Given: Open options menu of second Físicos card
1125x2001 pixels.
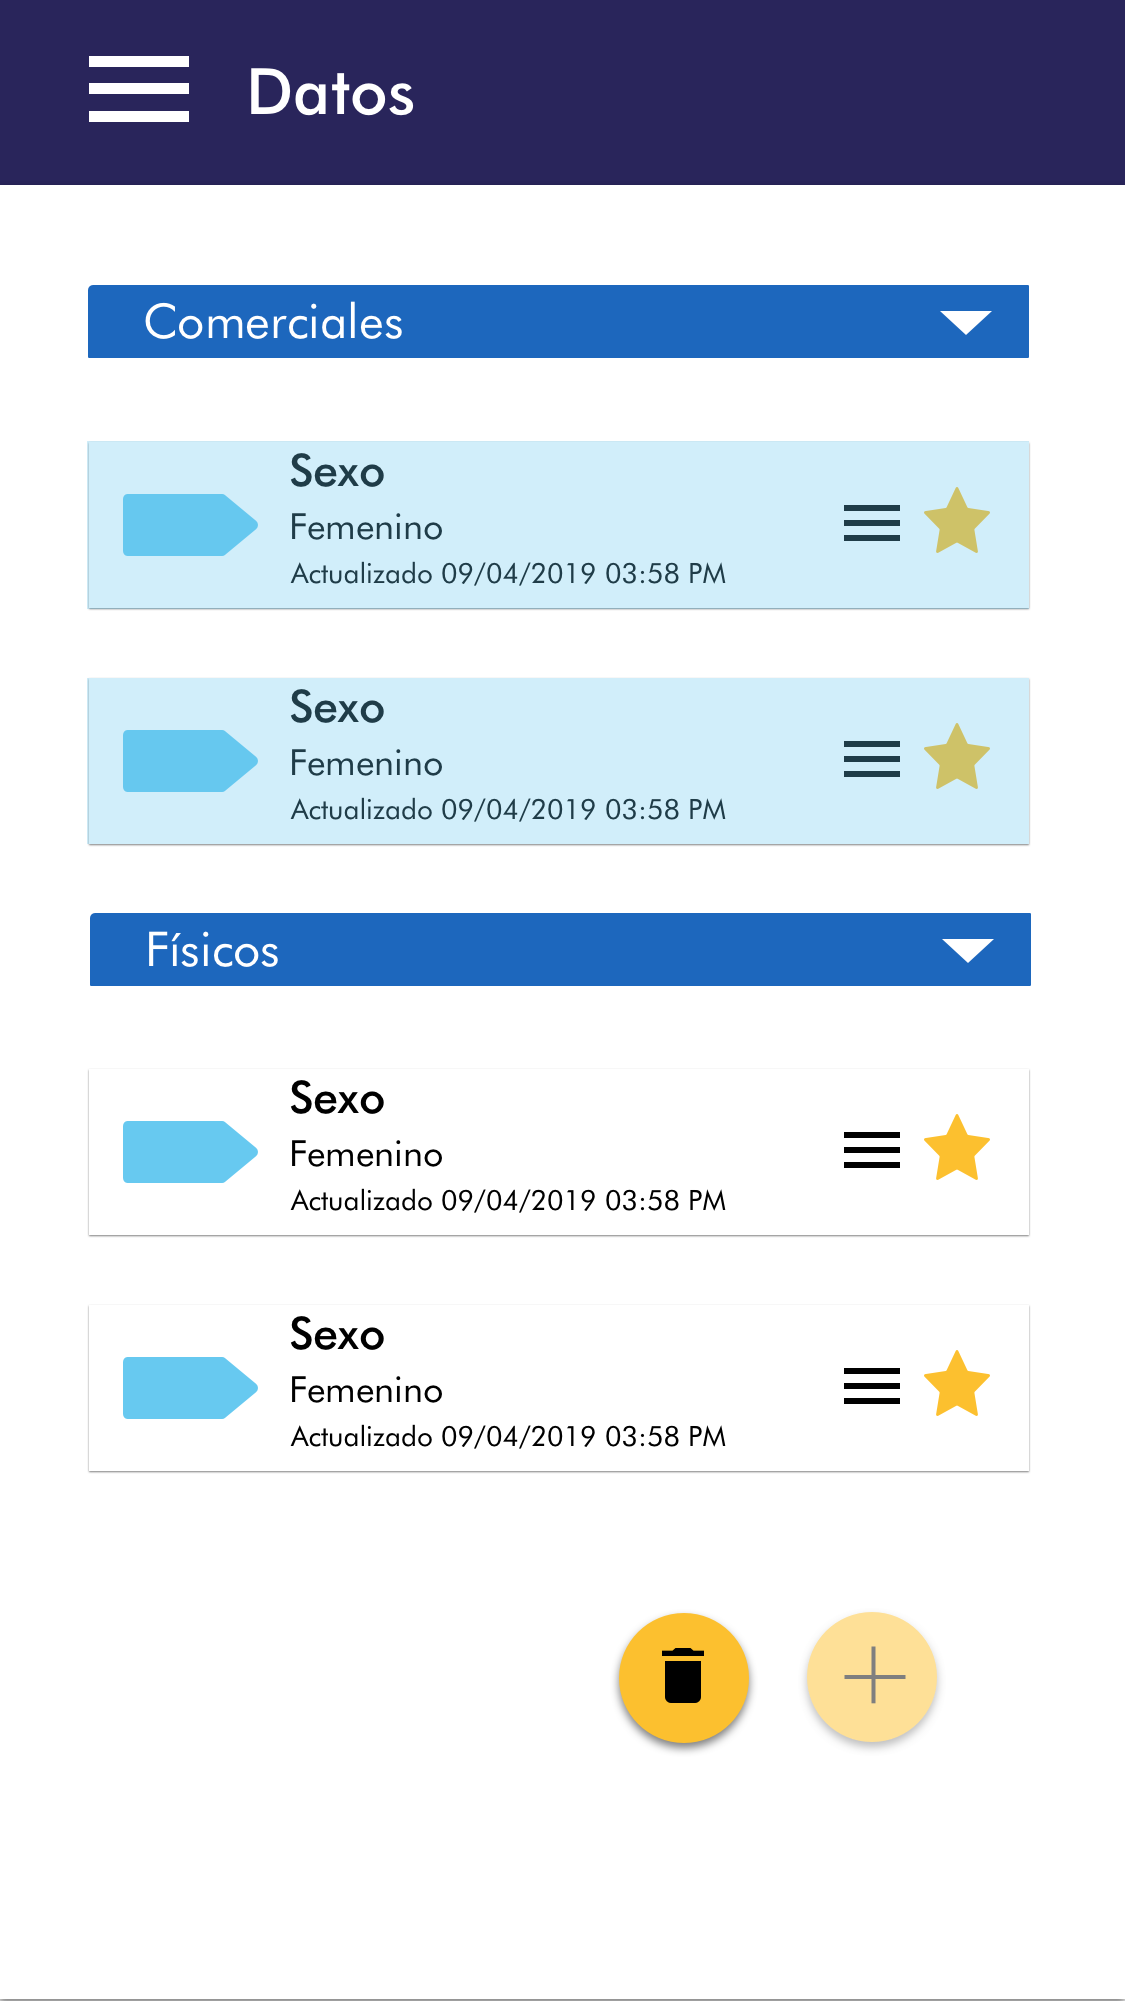Looking at the screenshot, I should pos(872,1386).
